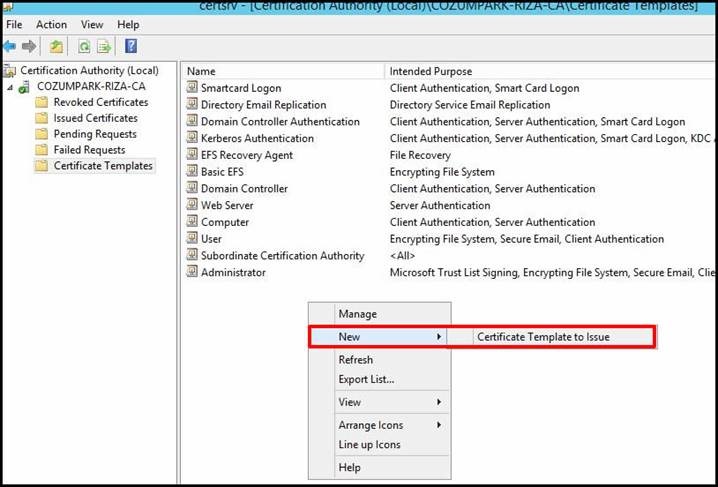Viewport: 718px width, 487px height.
Task: Click the Revoked Certificates folder icon
Action: 42,102
